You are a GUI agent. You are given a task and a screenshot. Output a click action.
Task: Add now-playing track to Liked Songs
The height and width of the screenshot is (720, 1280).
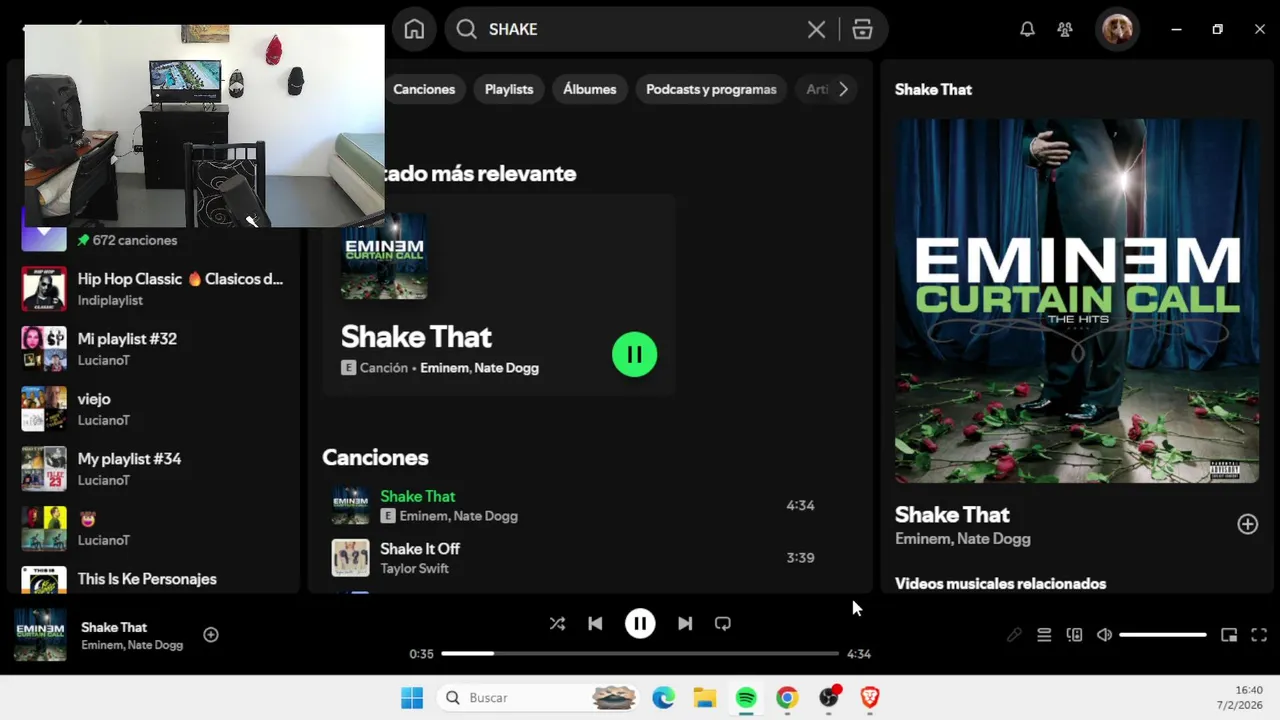pyautogui.click(x=211, y=635)
